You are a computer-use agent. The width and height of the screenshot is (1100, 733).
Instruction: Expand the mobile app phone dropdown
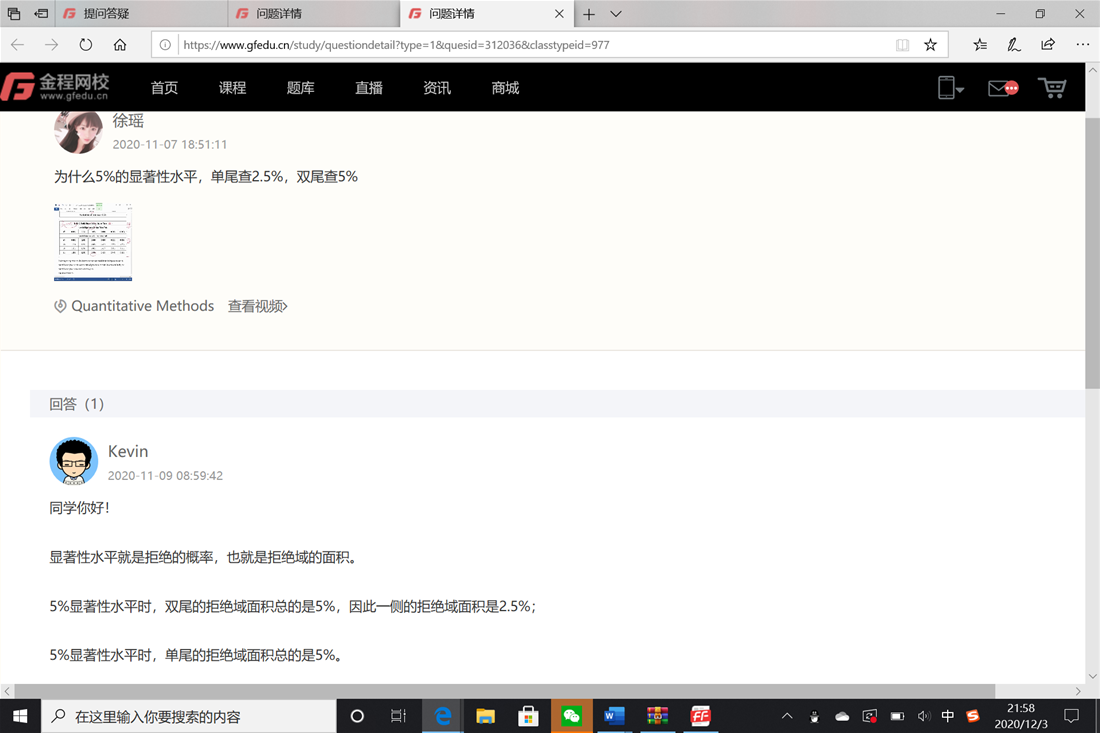point(951,88)
